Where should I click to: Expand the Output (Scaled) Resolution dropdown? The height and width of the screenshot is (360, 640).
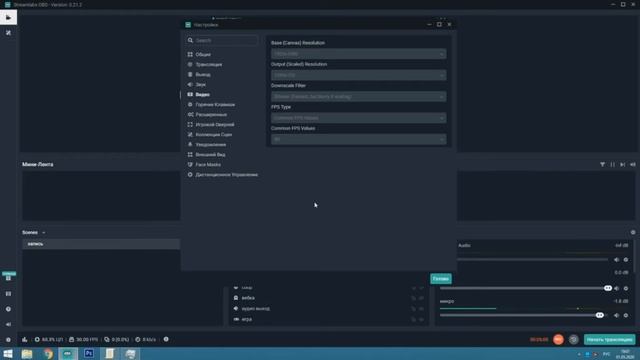tap(358, 75)
